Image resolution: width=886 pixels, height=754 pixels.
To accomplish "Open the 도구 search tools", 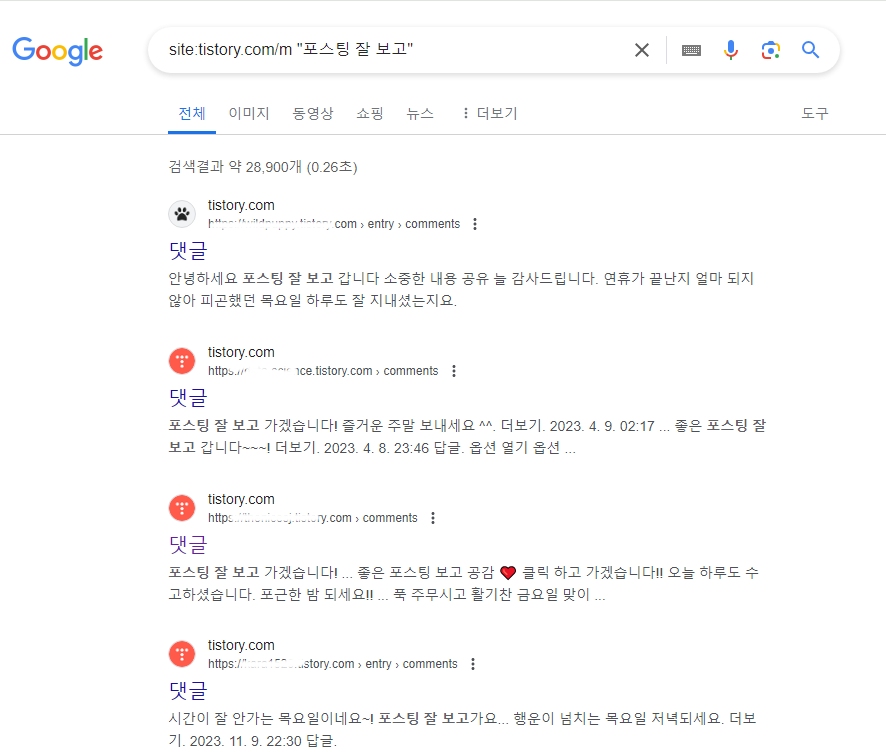I will point(815,113).
